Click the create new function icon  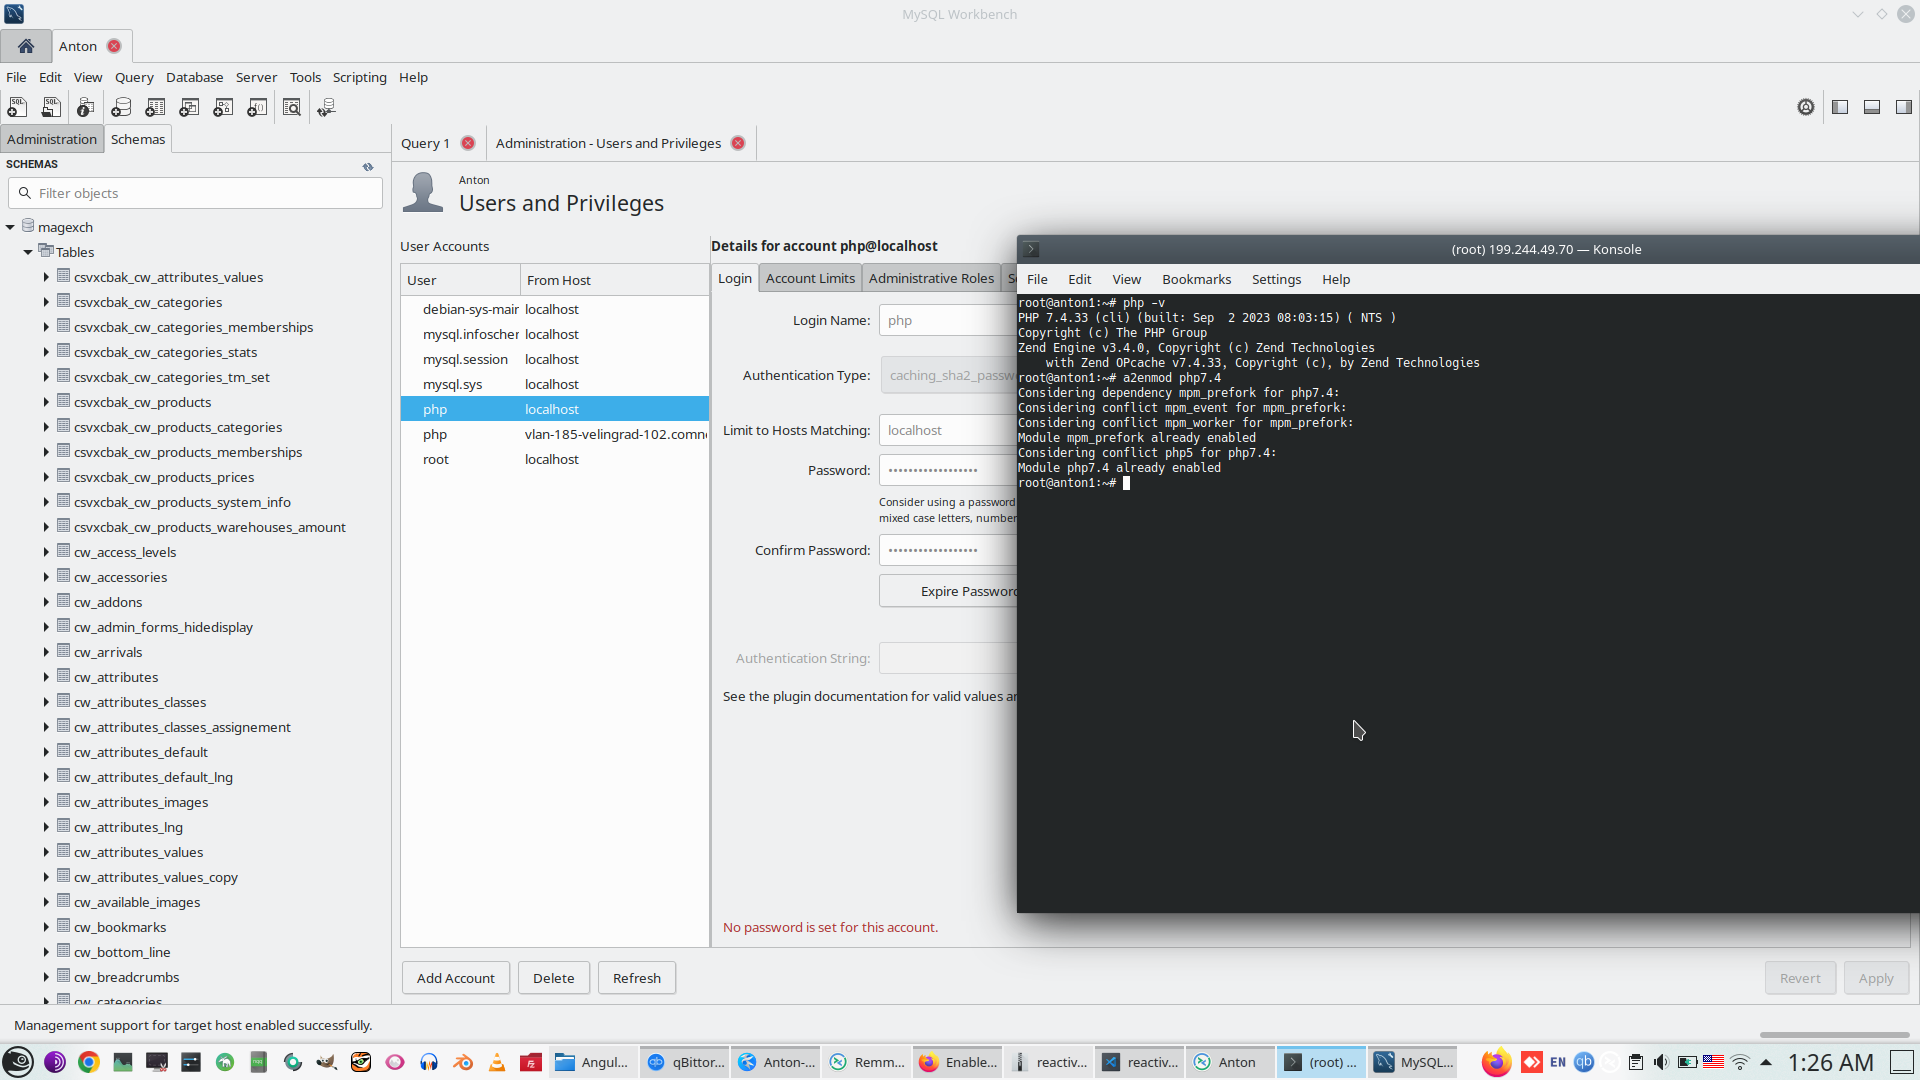click(257, 107)
